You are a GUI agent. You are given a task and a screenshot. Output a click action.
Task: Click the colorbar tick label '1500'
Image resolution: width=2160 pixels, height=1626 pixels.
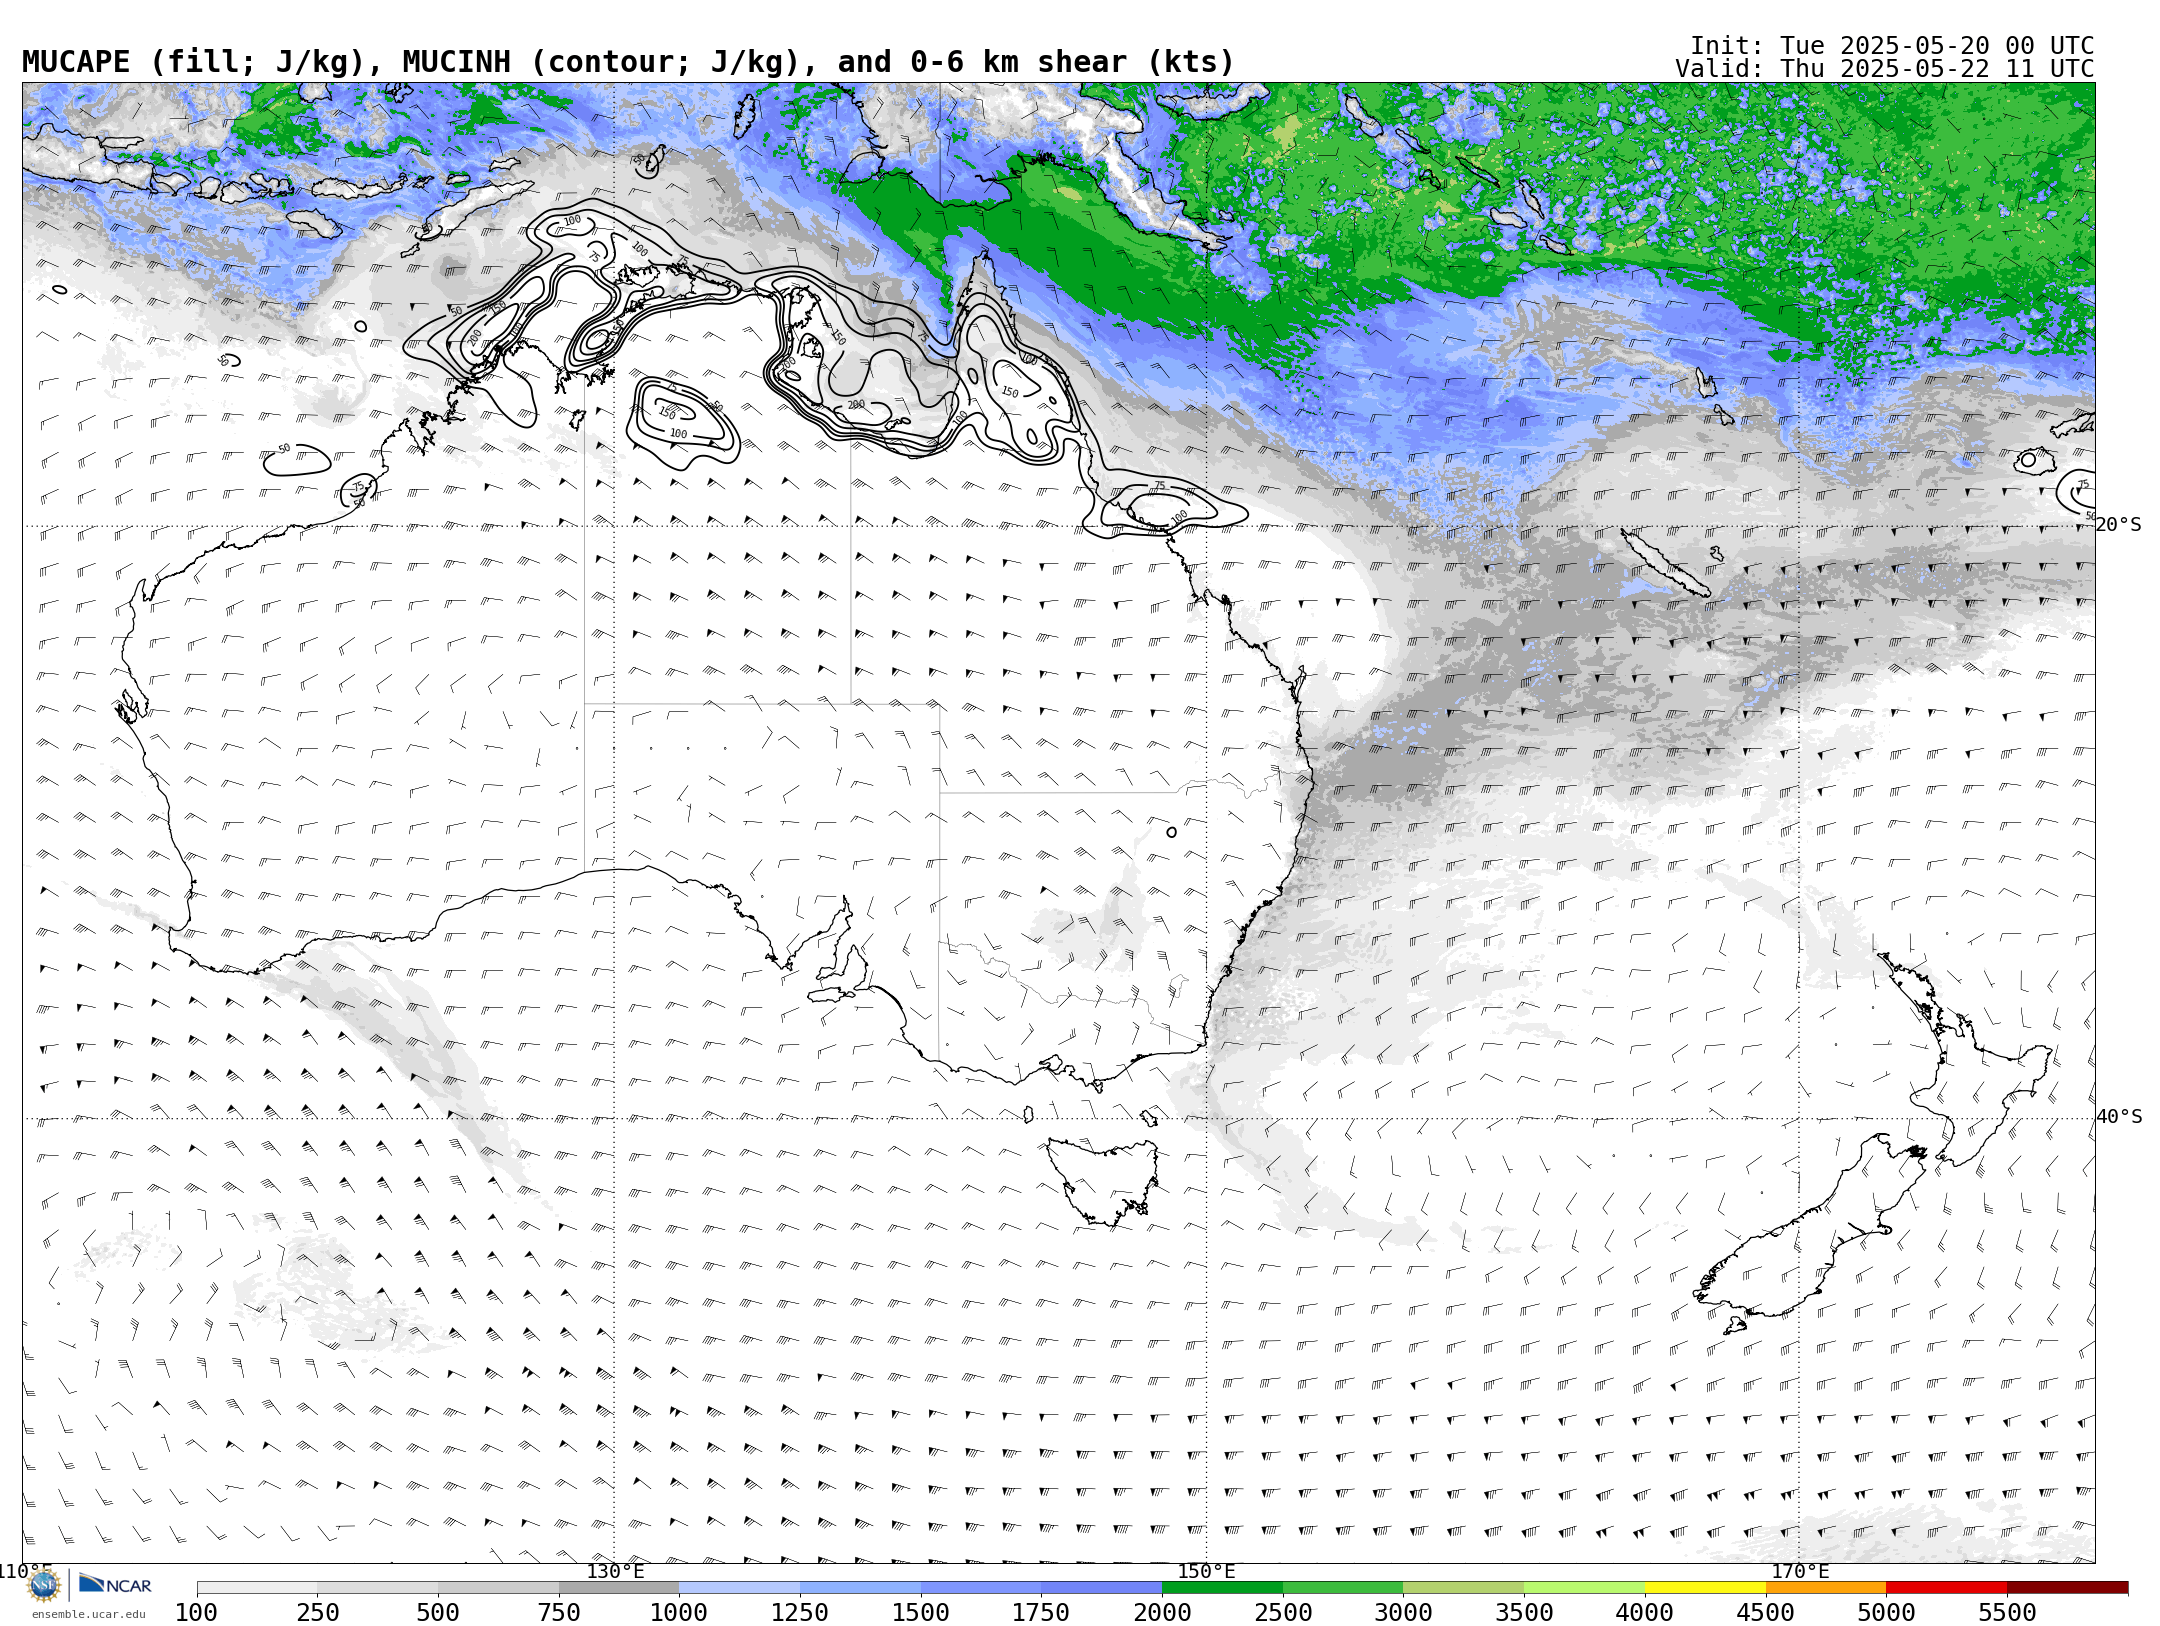coord(921,1613)
